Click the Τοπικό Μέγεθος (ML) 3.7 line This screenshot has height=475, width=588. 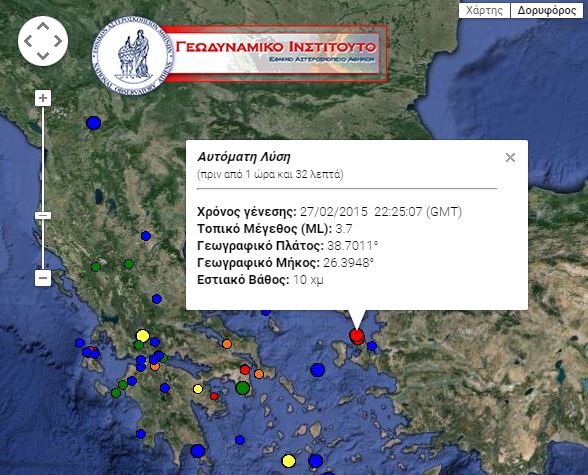click(x=274, y=229)
